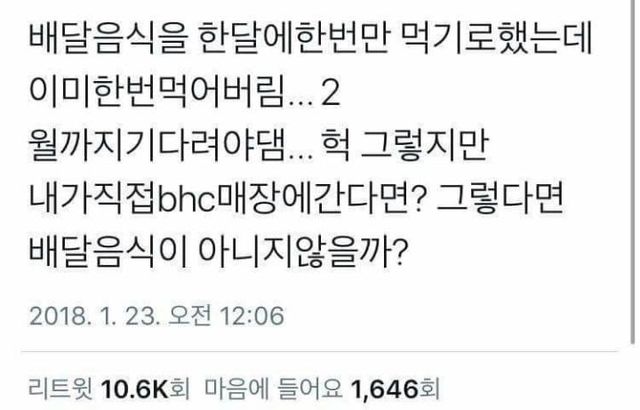640x410 pixels.
Task: Click the tweet line 이미한번먹어버림... 2
Action: pos(184,93)
